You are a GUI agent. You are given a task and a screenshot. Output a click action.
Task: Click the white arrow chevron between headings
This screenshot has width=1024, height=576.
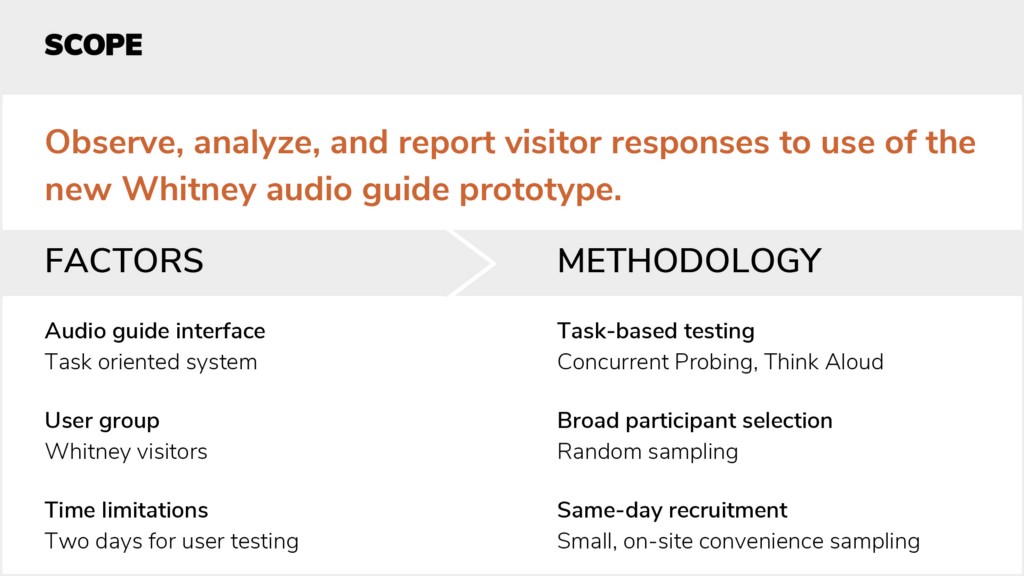[x=472, y=263]
